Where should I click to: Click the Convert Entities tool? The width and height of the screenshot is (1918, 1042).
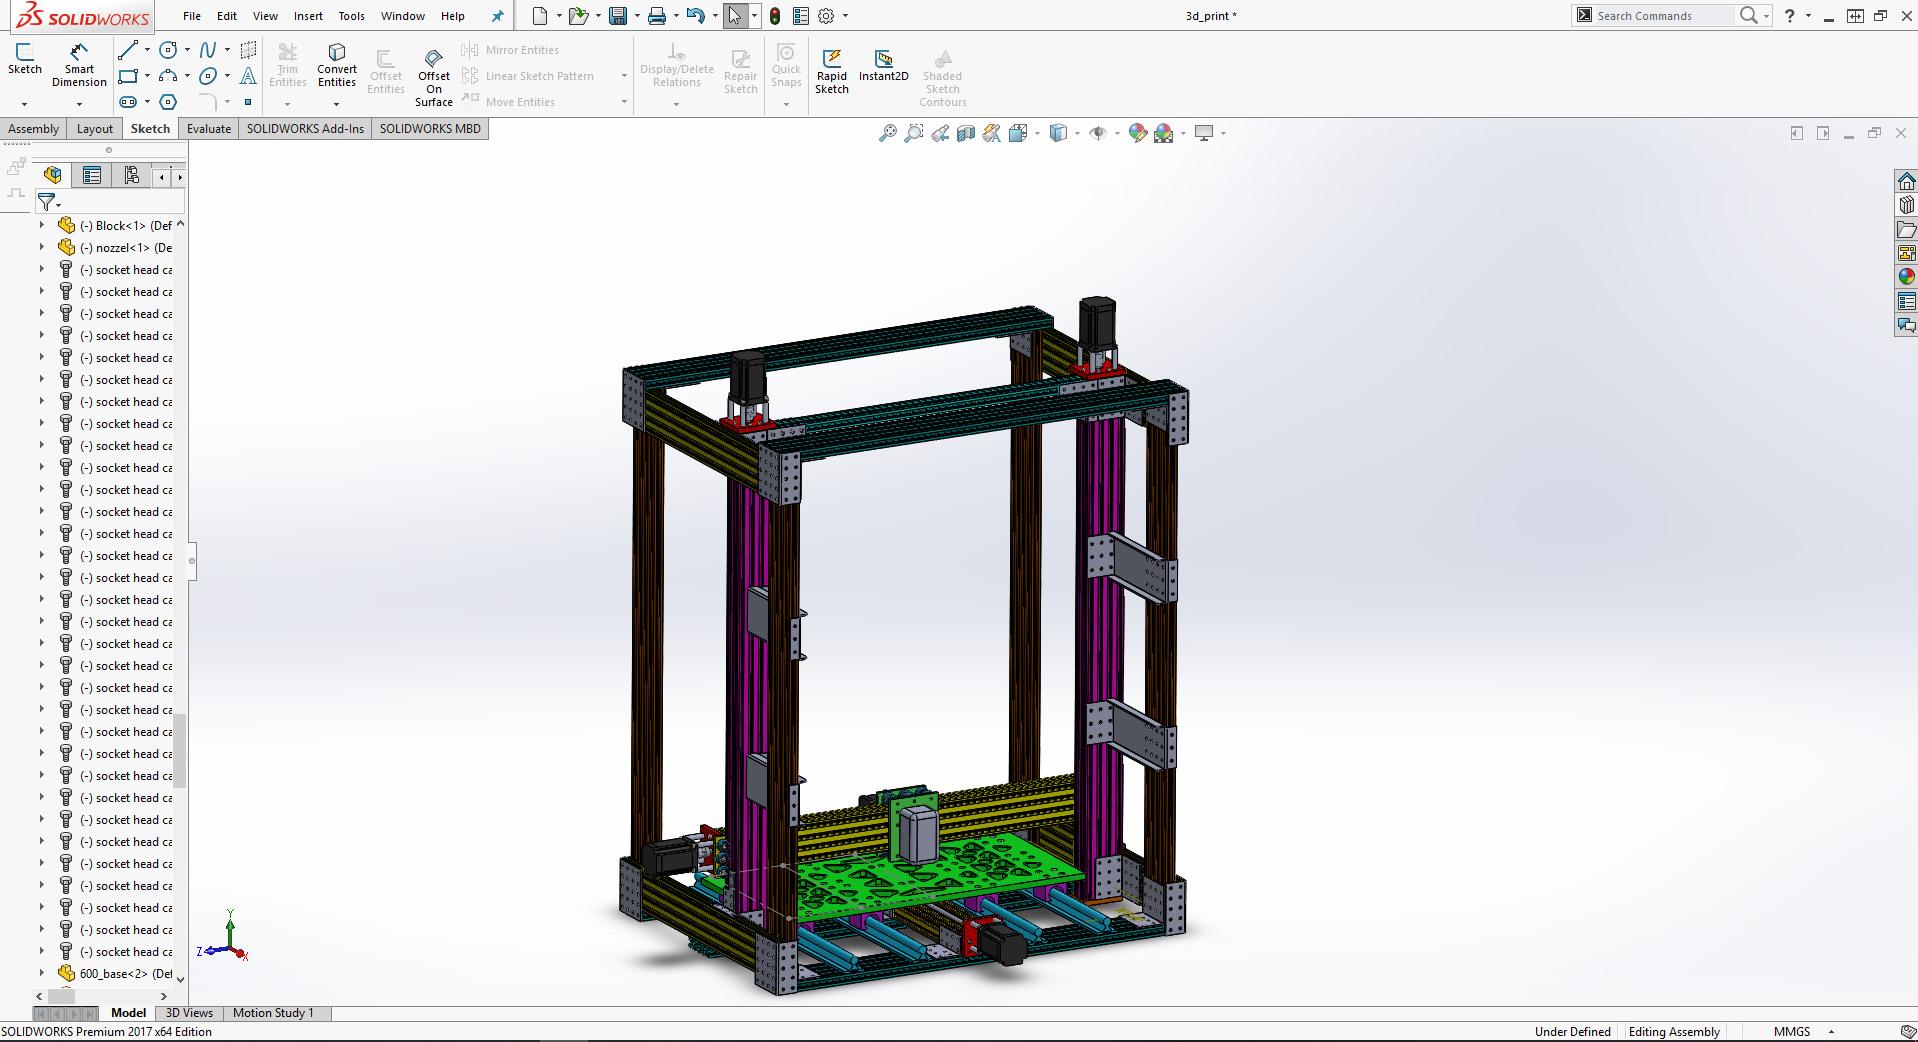pyautogui.click(x=337, y=65)
